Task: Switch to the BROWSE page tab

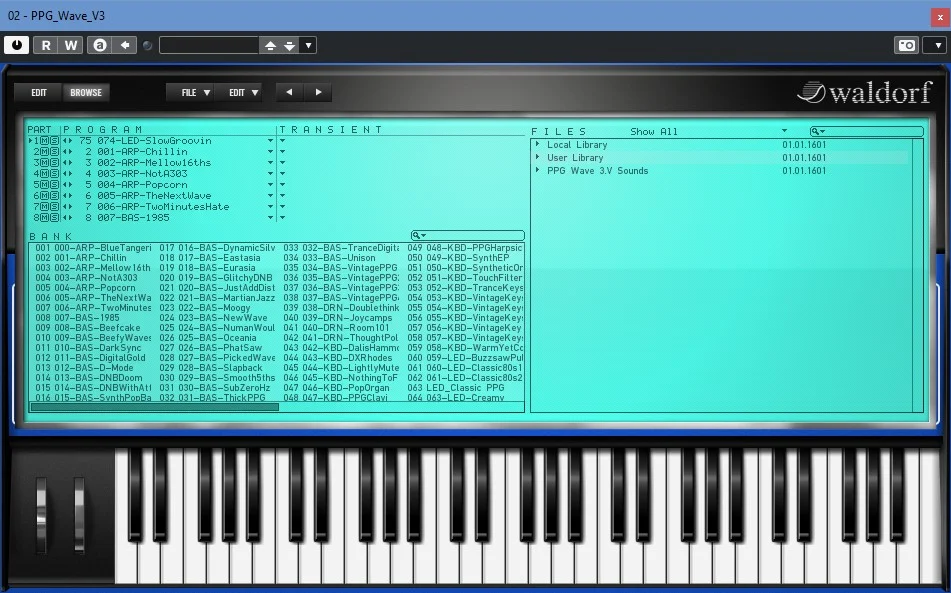Action: pos(86,93)
